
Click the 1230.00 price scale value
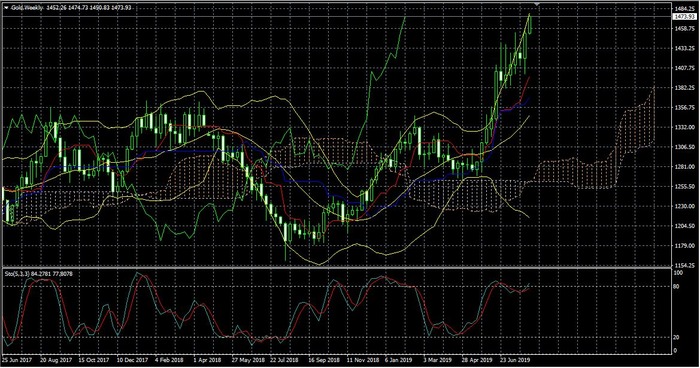[x=685, y=206]
